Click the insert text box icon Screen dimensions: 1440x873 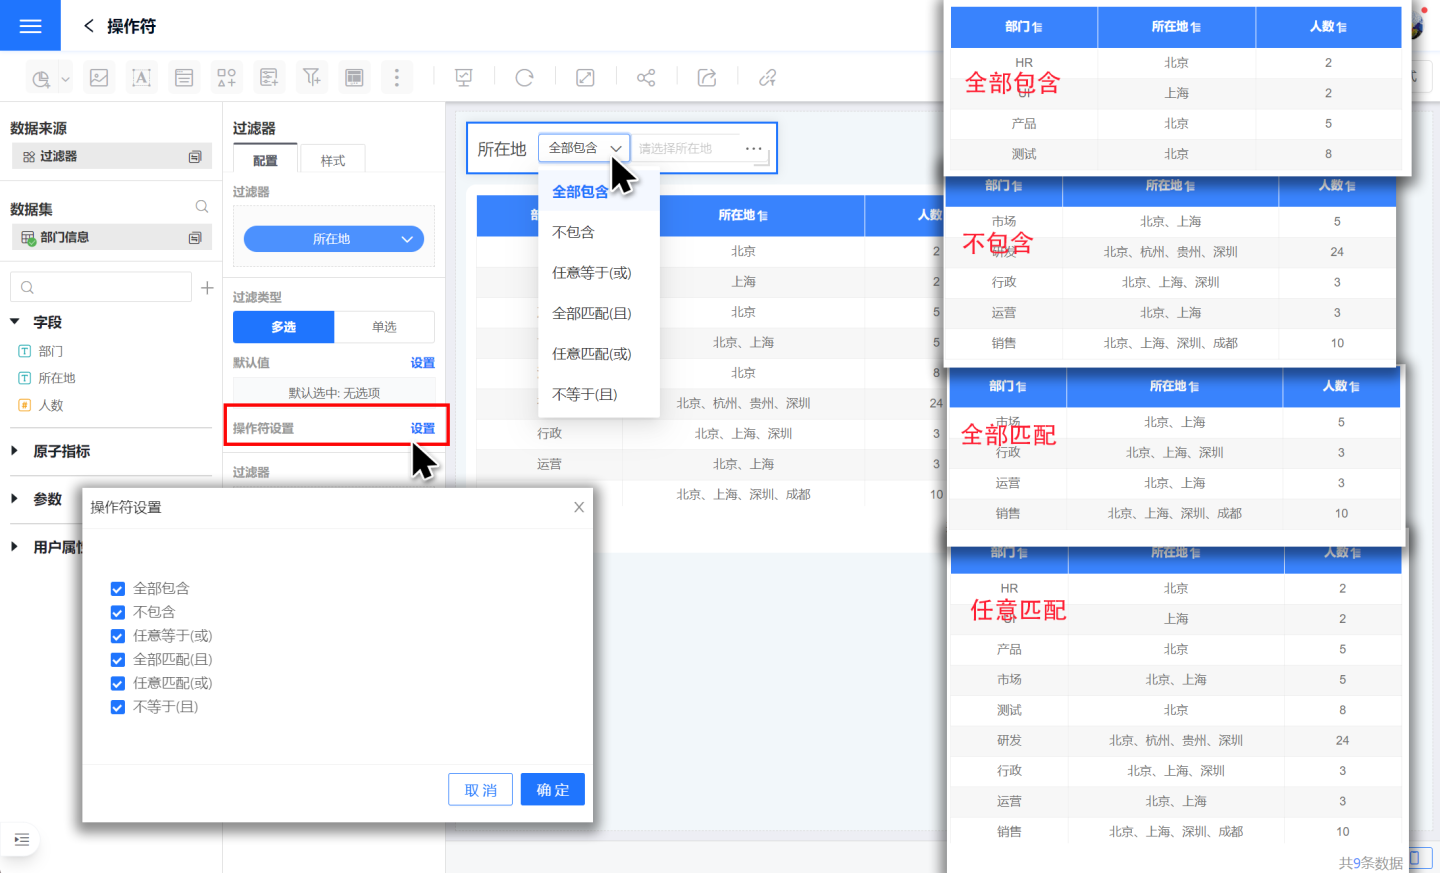(141, 78)
